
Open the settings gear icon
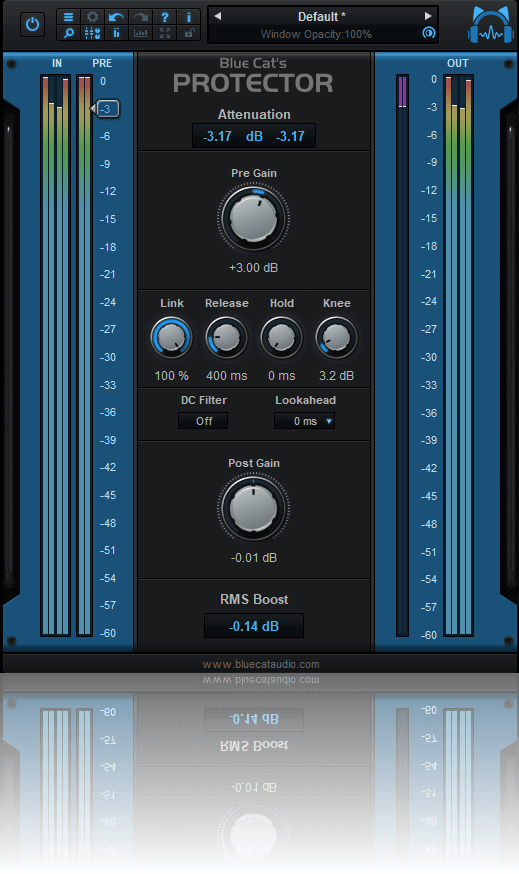click(92, 17)
